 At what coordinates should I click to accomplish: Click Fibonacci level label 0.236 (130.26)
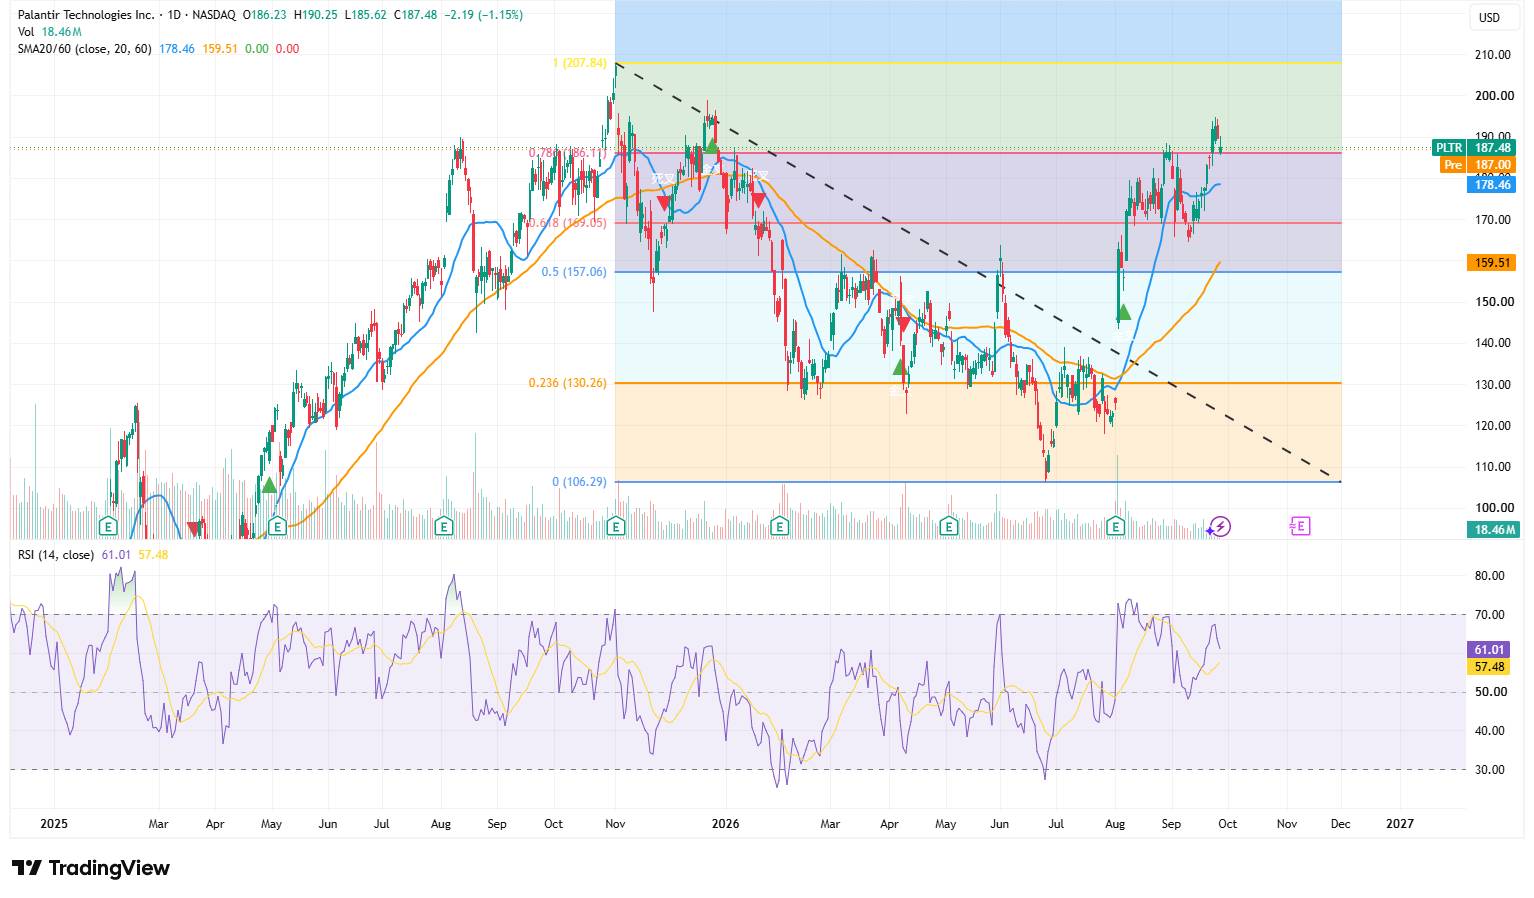pos(567,382)
